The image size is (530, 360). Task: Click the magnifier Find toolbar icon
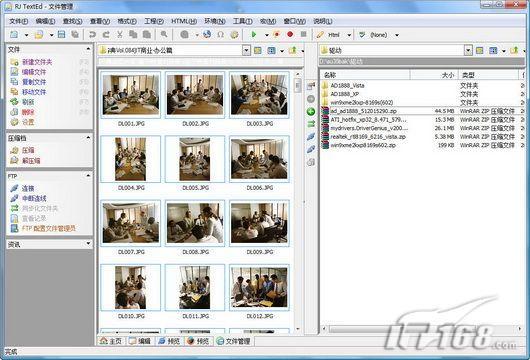point(164,34)
